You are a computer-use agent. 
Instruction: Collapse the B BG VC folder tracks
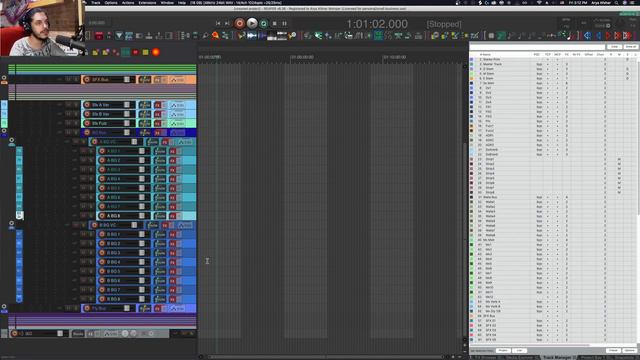click(x=11, y=223)
